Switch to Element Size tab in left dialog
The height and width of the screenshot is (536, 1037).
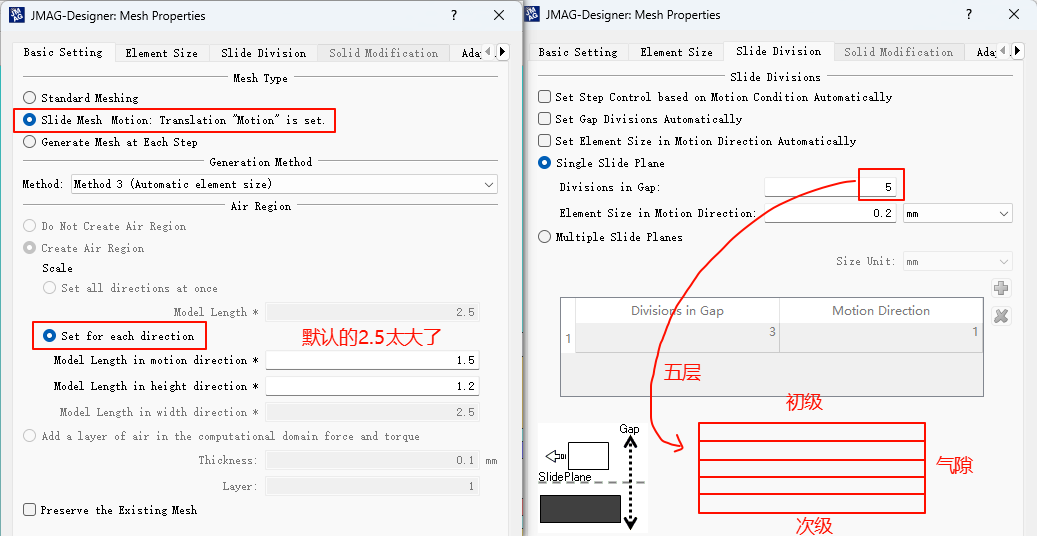click(x=161, y=53)
